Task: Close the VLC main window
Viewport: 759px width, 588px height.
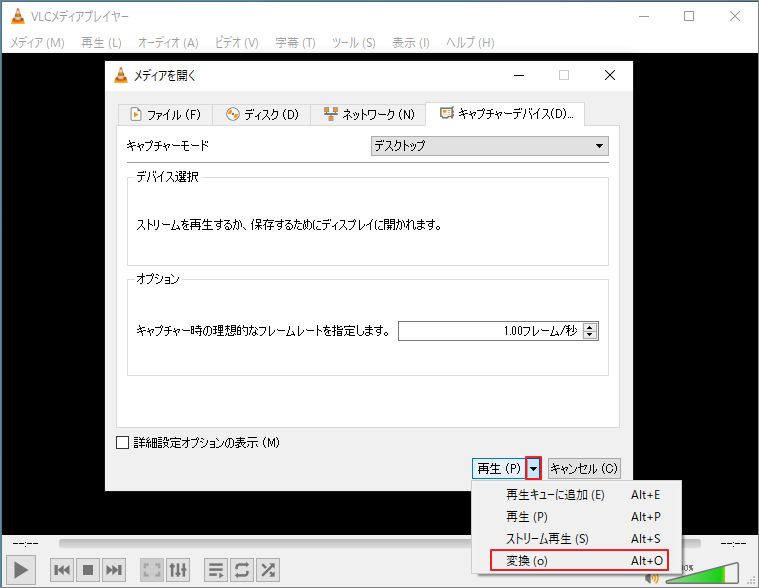Action: [735, 16]
